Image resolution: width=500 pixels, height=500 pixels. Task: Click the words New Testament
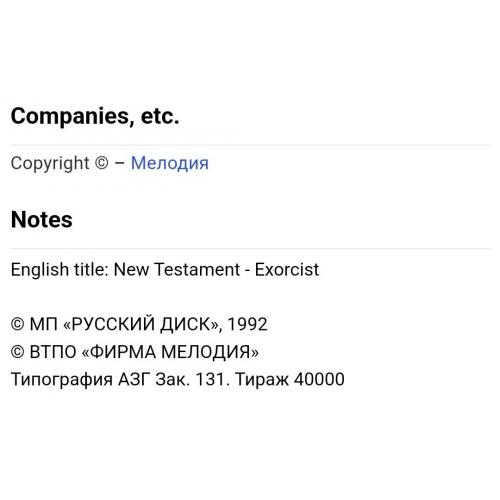pos(177,269)
